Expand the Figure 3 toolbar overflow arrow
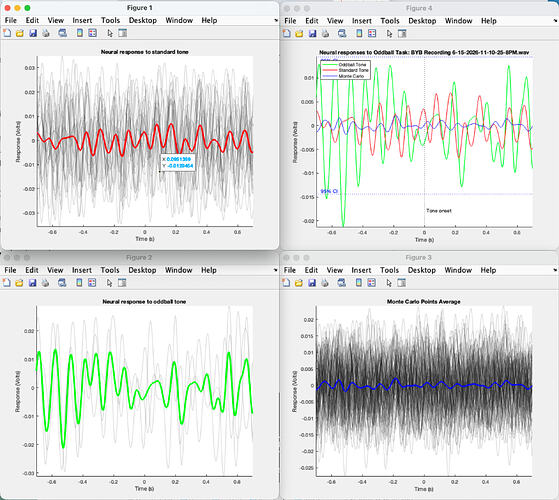The height and width of the screenshot is (500, 559). tap(555, 270)
